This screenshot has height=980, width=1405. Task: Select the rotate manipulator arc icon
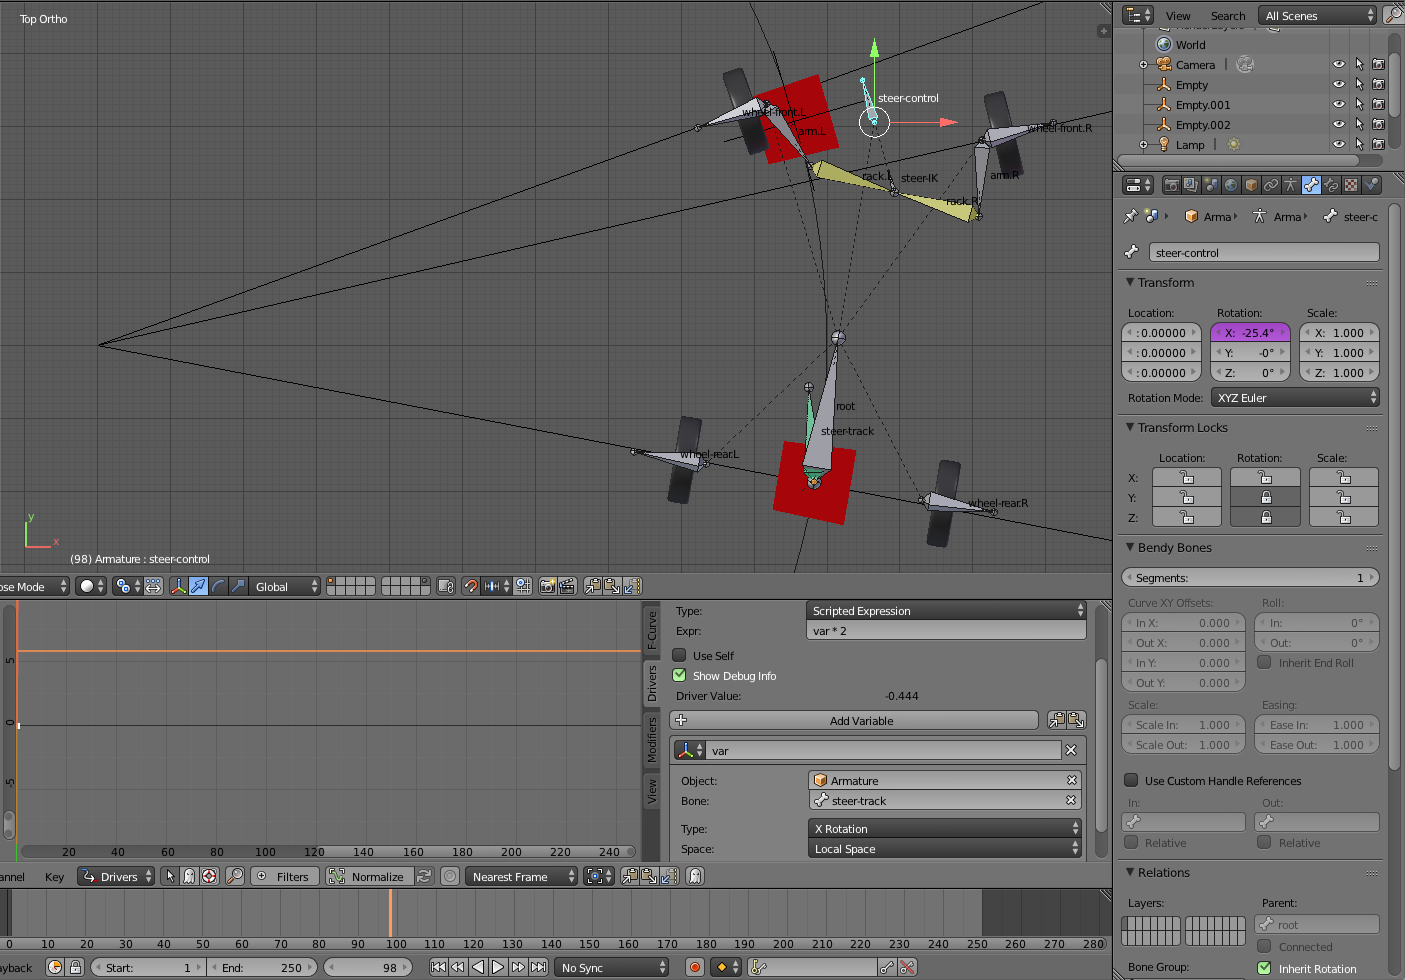[x=218, y=586]
